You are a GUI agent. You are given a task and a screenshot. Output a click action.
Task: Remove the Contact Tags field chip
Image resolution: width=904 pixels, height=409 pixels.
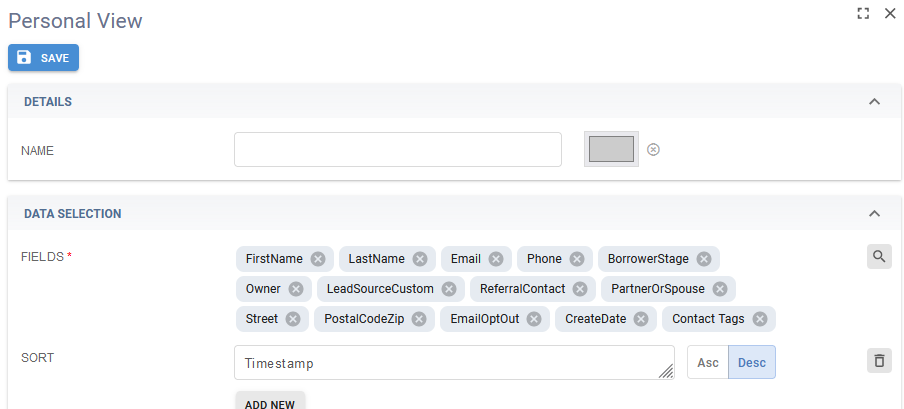click(x=760, y=319)
